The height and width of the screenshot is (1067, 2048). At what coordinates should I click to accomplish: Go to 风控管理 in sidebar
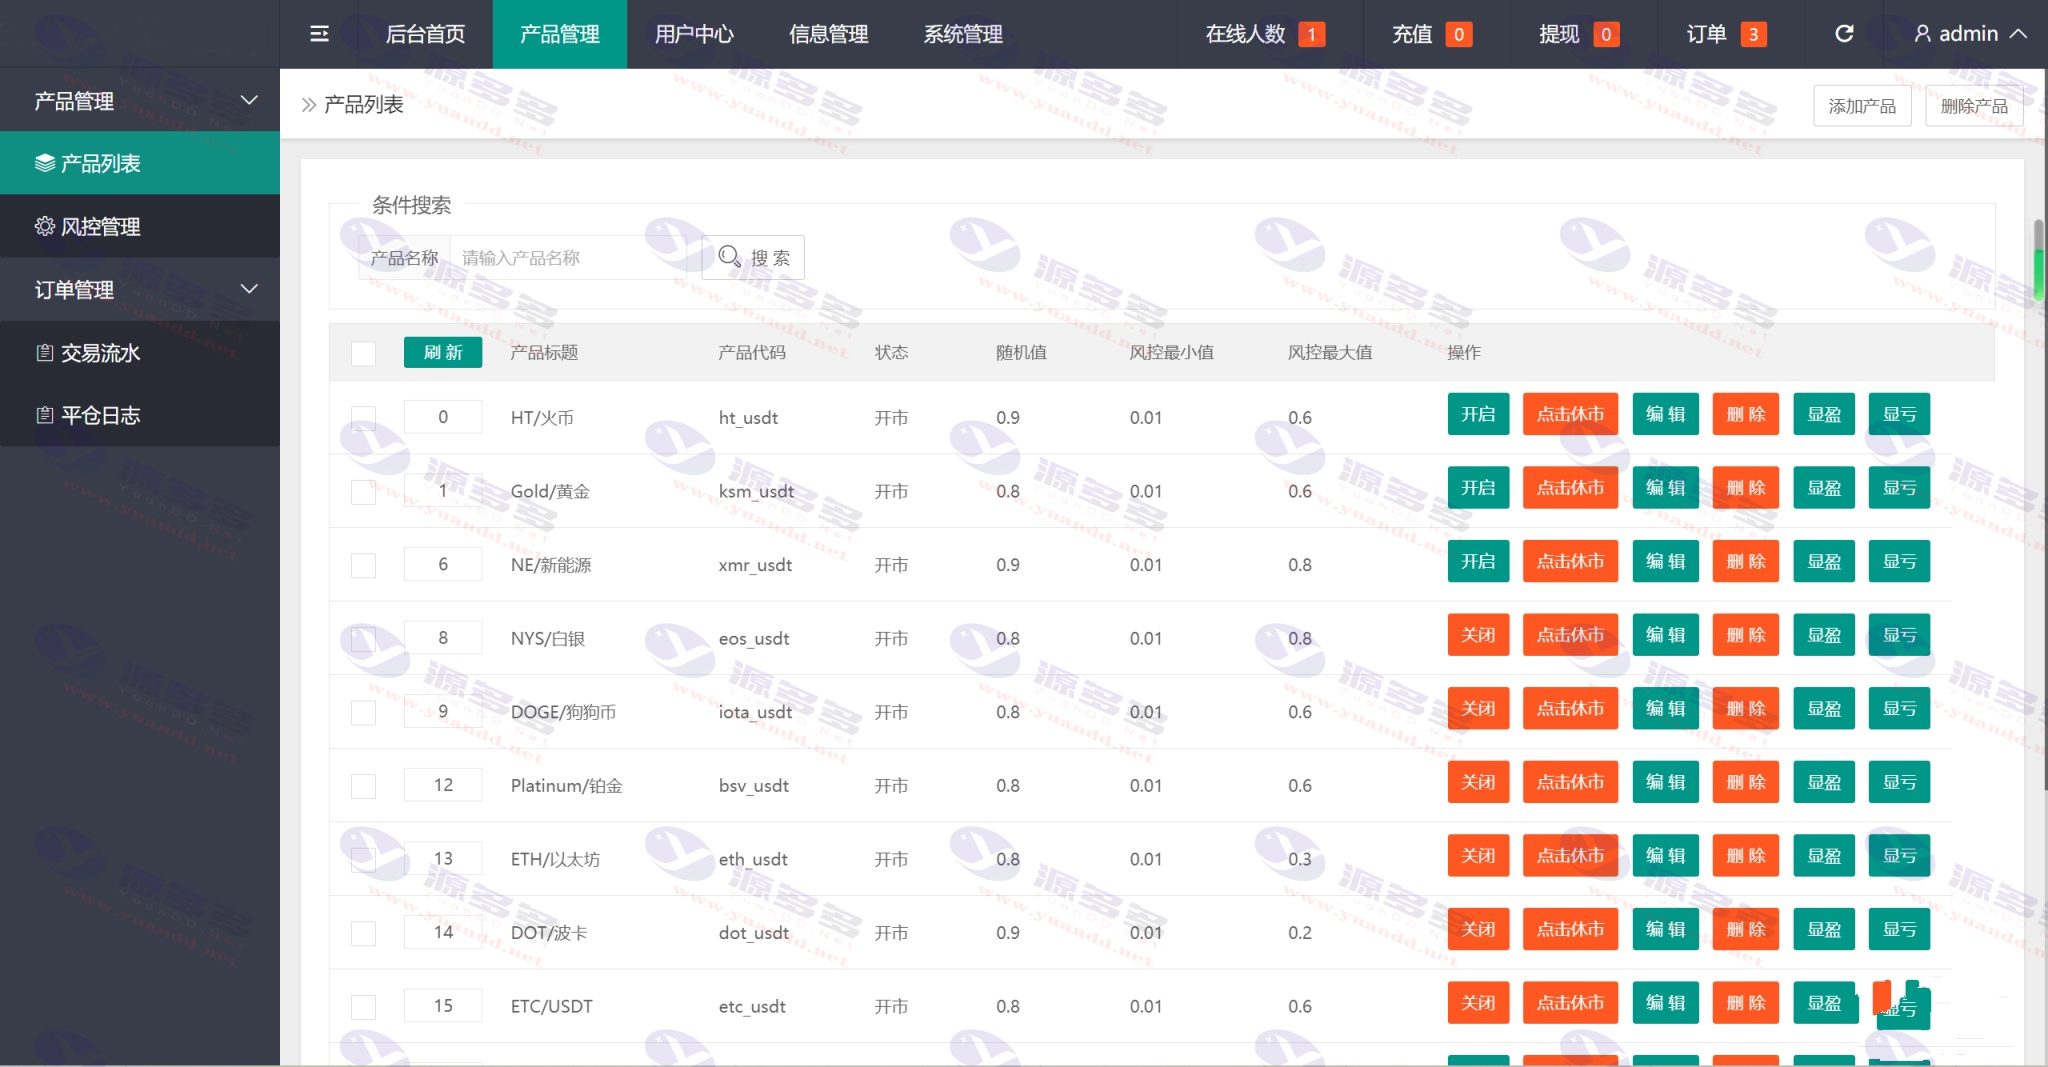point(140,226)
